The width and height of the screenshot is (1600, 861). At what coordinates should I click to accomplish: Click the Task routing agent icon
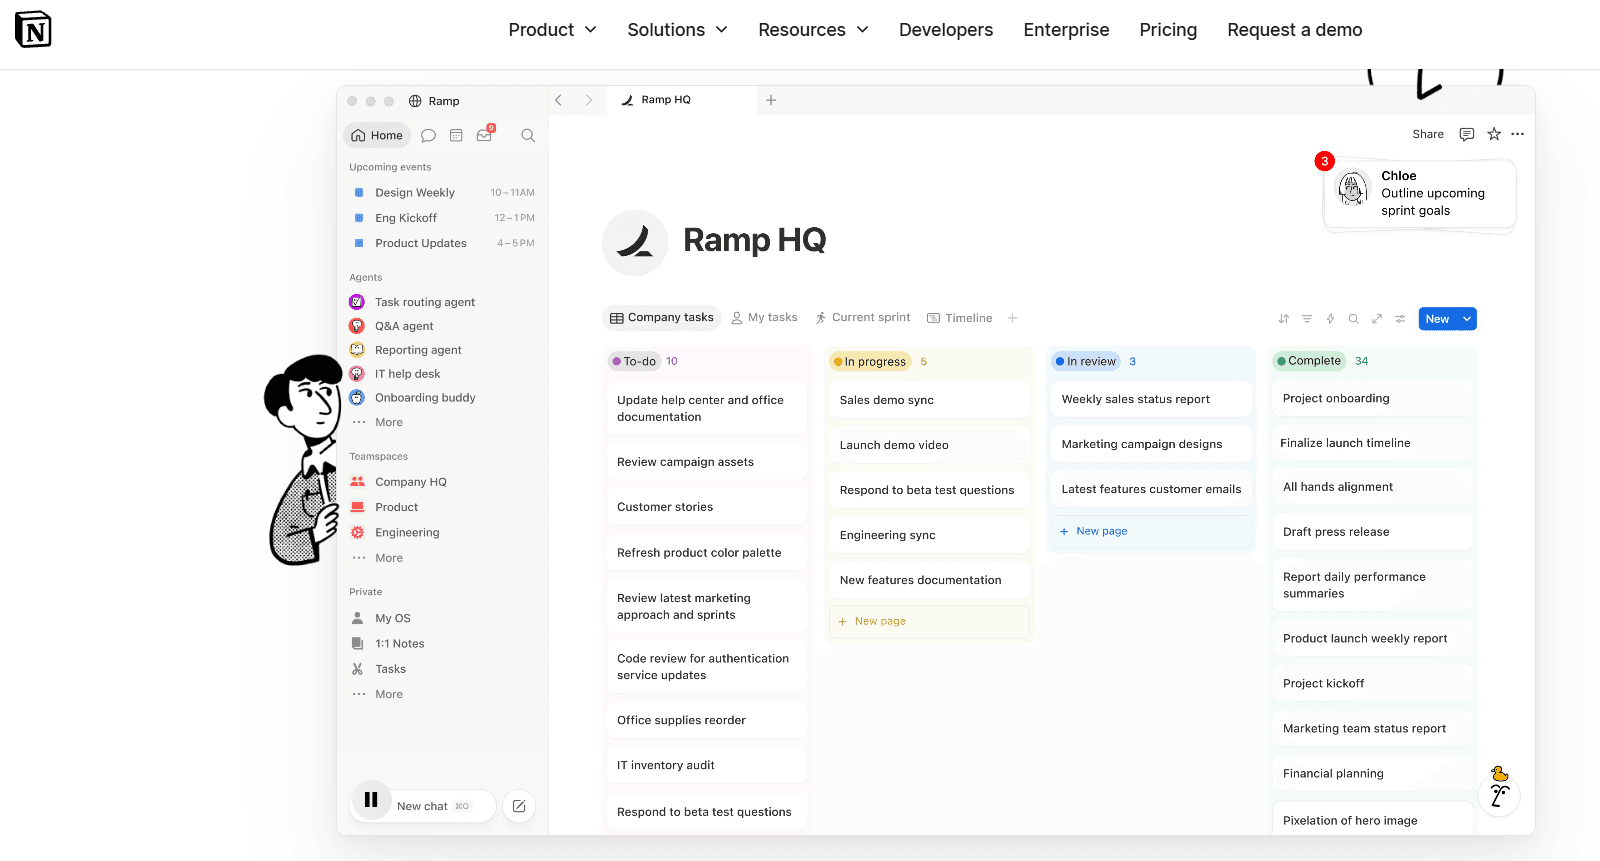[x=357, y=302]
